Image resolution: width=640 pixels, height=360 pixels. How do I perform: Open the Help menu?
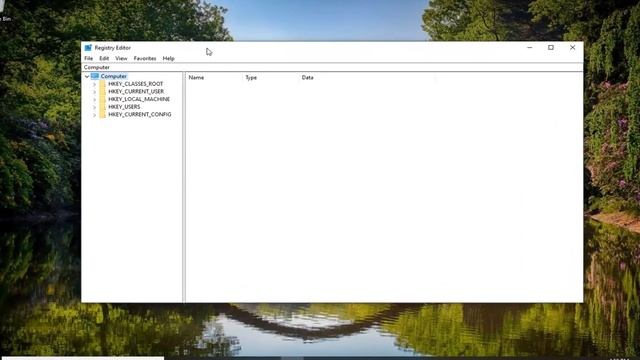click(169, 58)
